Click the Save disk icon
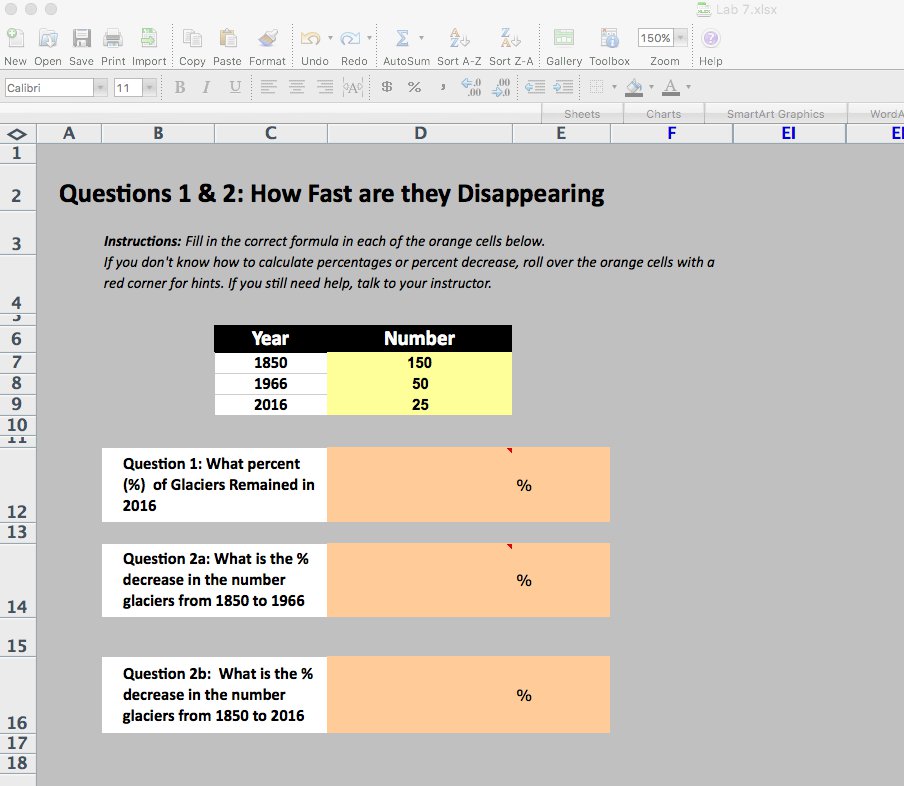Screen dimensions: 904x786 (81, 39)
